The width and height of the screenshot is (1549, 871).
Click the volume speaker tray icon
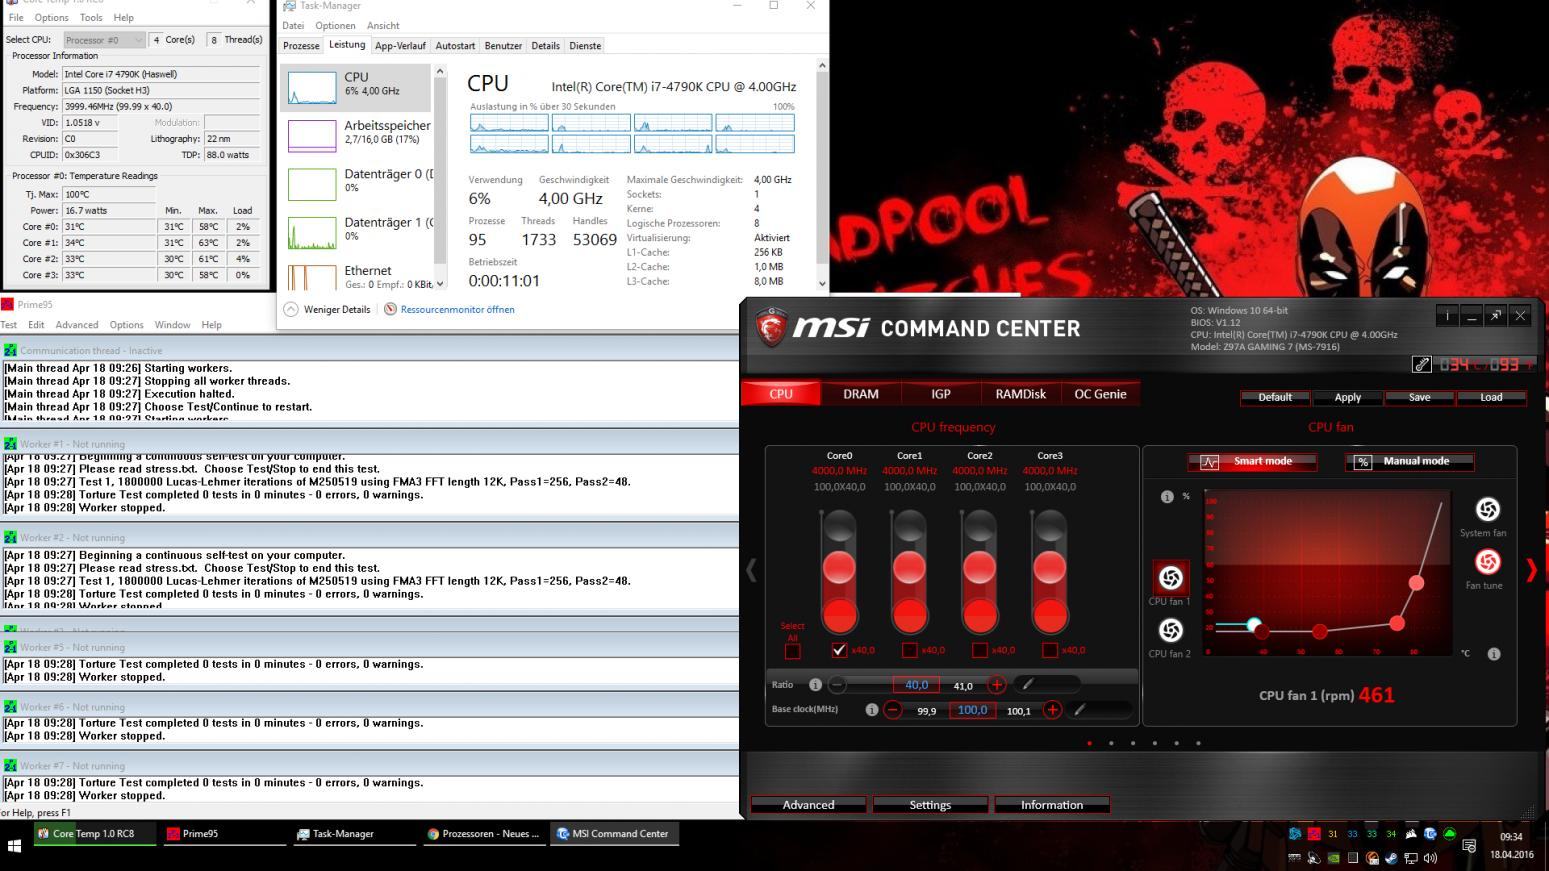[x=1430, y=858]
